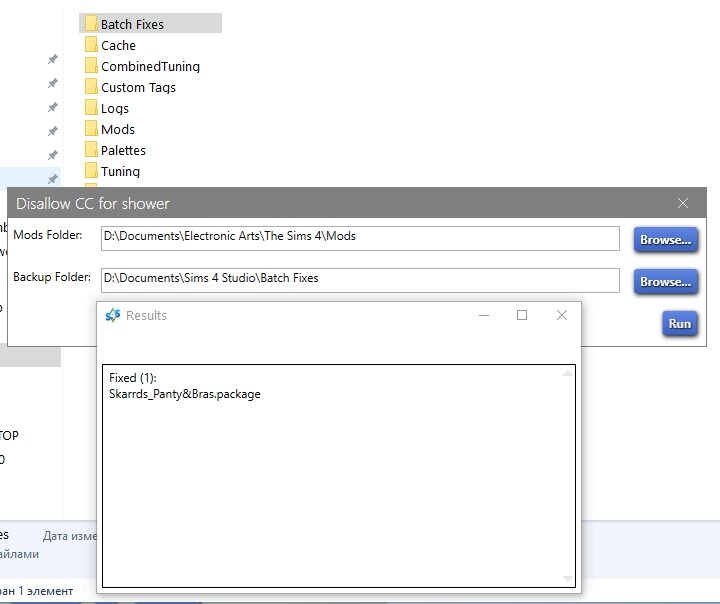Click the pin icon beside Tuning row
This screenshot has height=604, width=720.
(53, 179)
